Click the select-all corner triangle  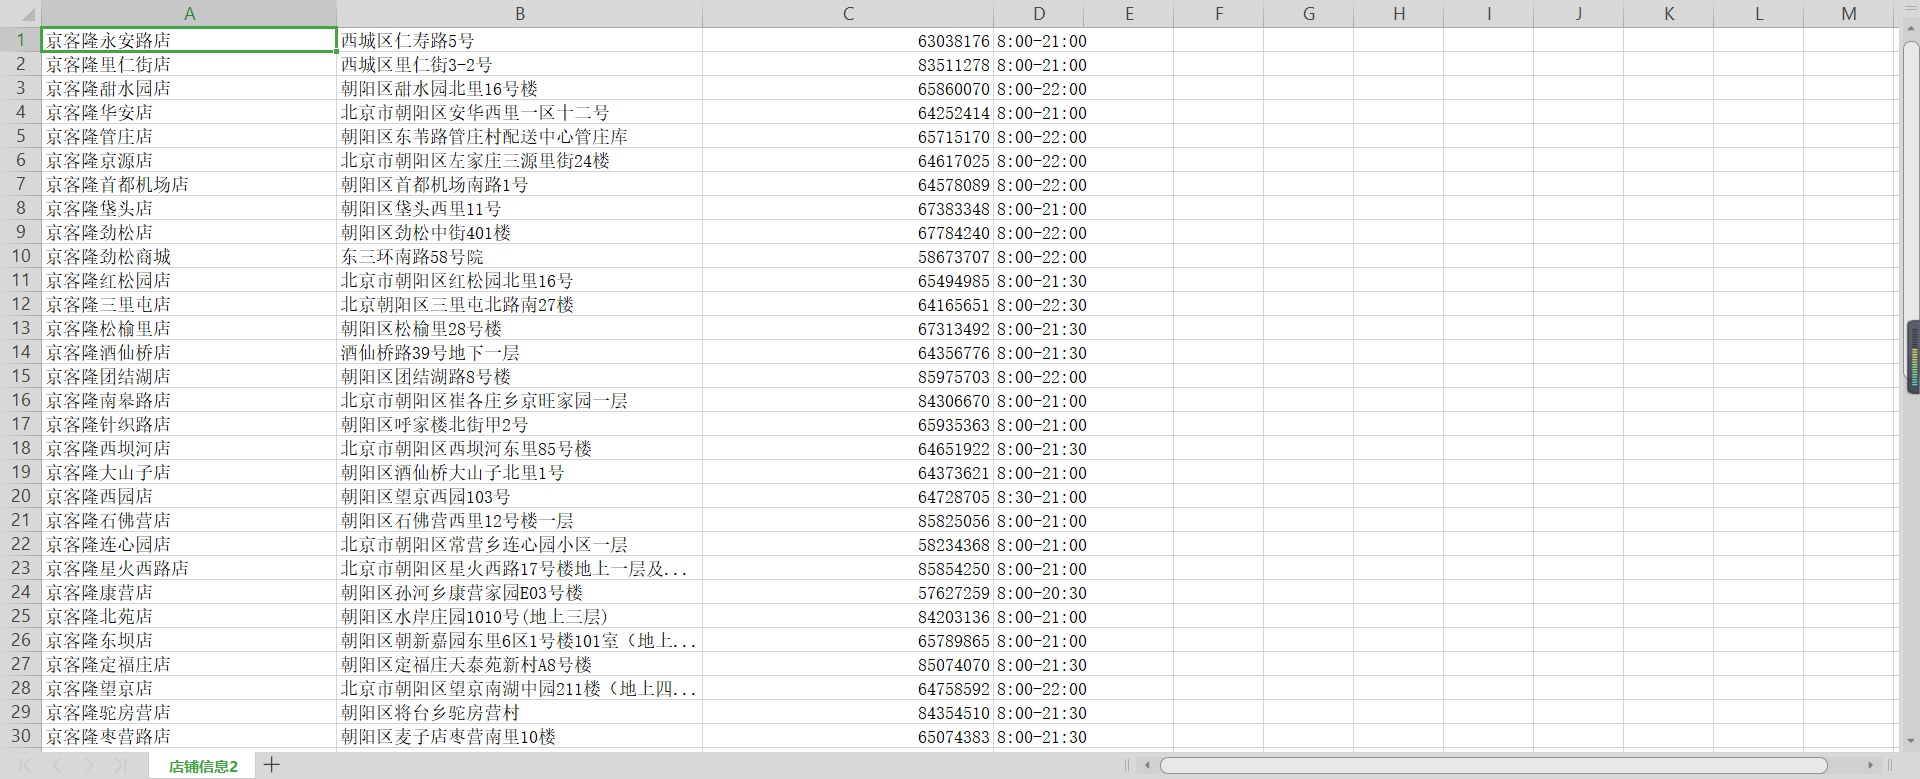(28, 15)
